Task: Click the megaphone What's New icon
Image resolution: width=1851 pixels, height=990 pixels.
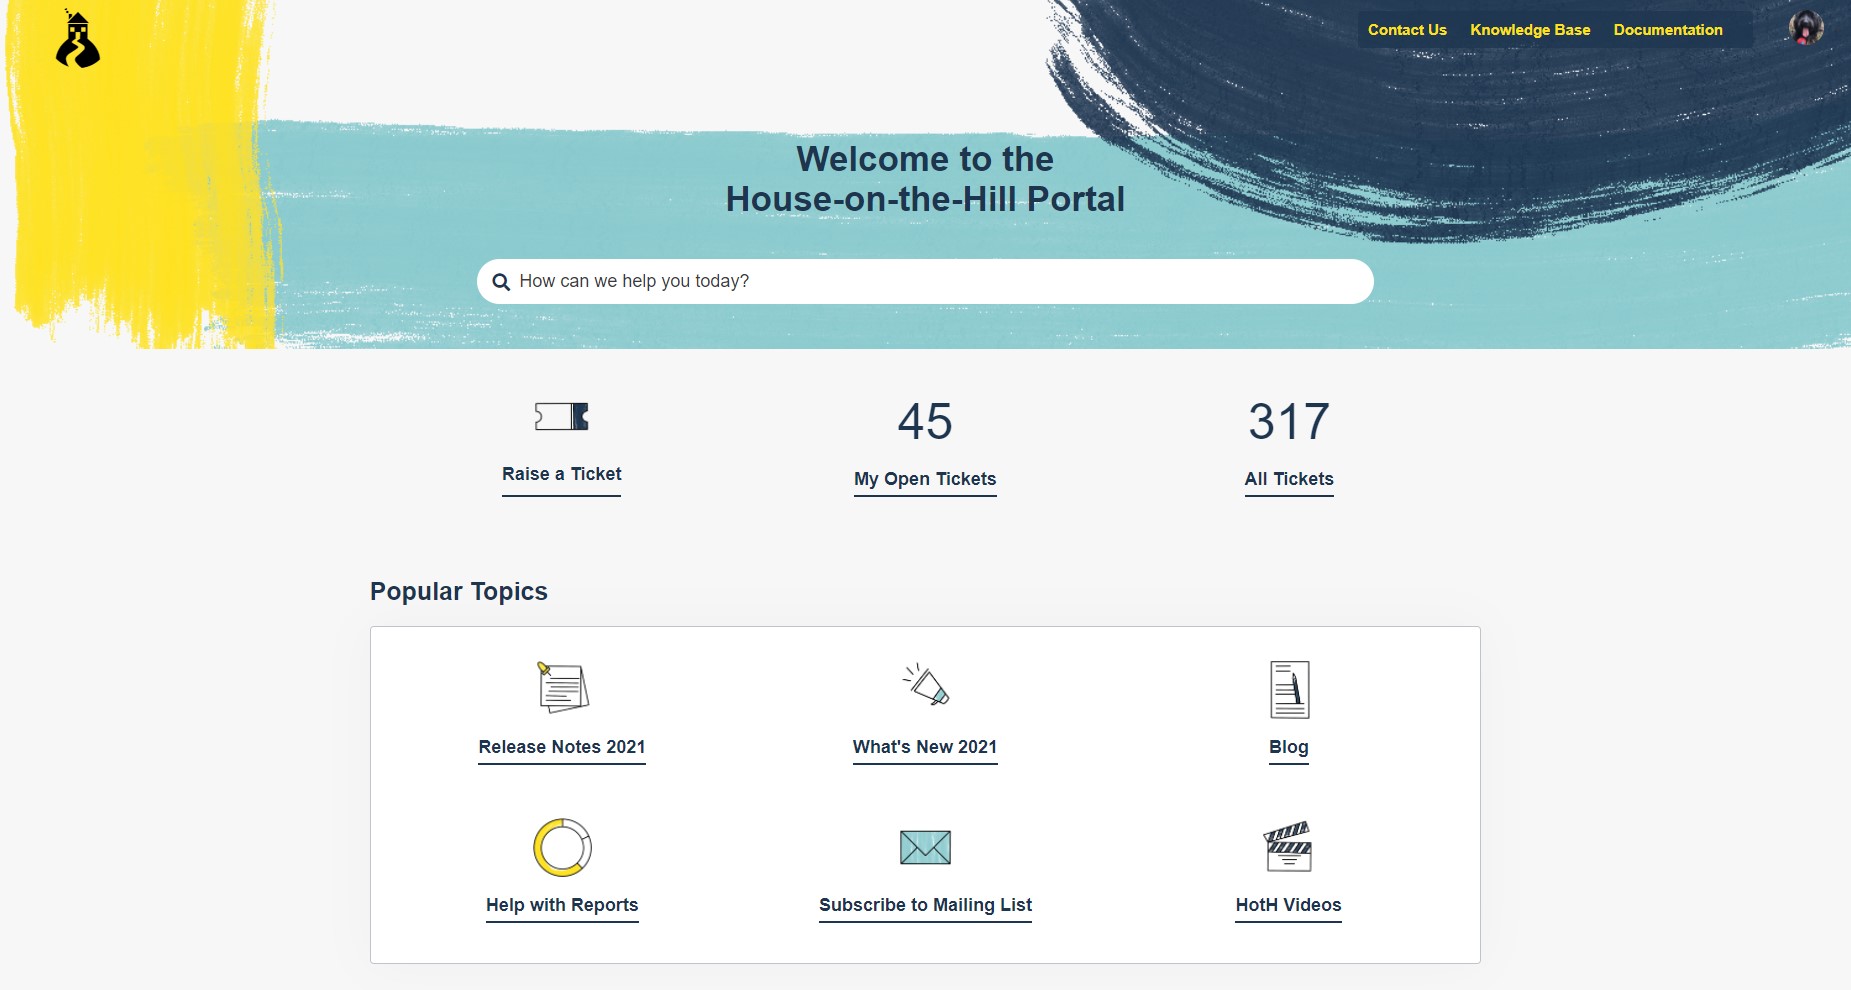Action: tap(925, 686)
